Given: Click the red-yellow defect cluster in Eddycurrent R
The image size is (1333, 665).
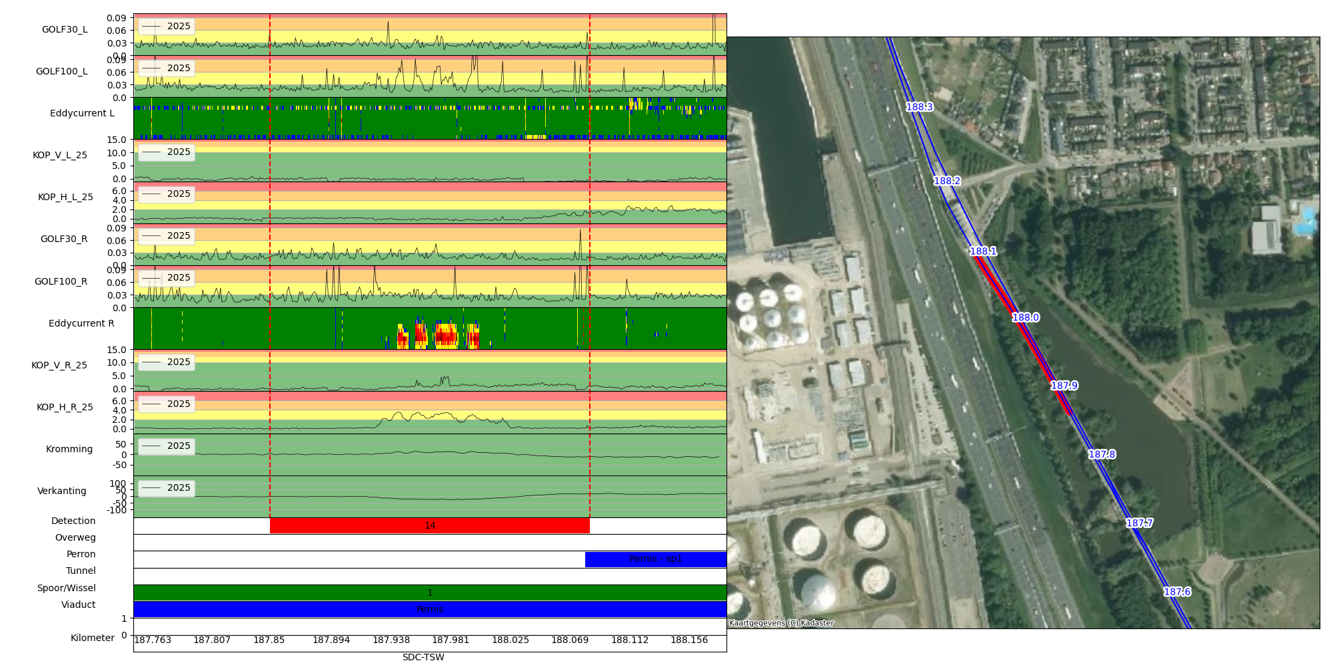Looking at the screenshot, I should pos(439,335).
